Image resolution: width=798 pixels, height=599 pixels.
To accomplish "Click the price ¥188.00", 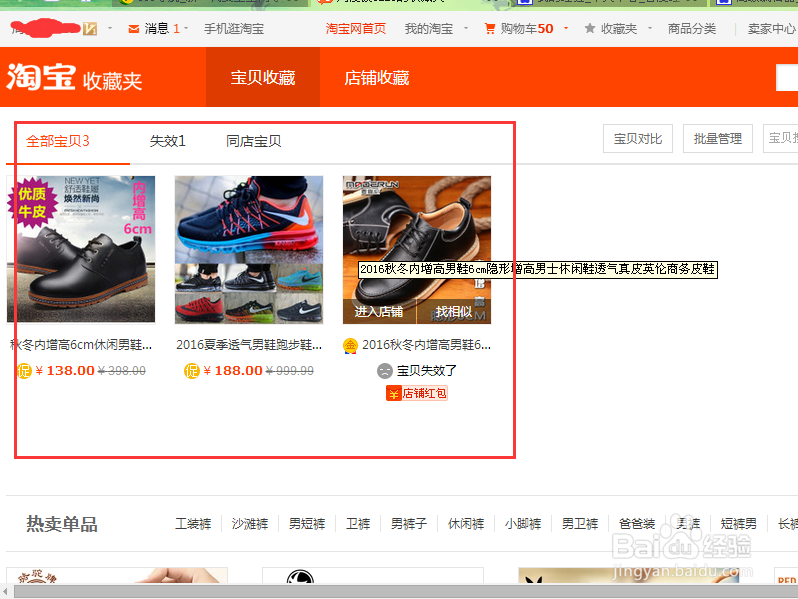I will 233,370.
